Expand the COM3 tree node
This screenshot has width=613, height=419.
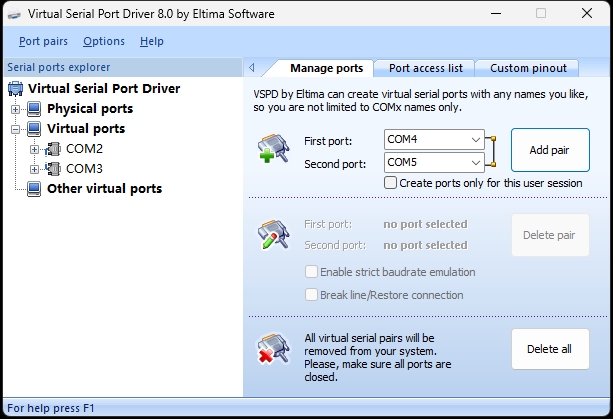click(x=34, y=169)
